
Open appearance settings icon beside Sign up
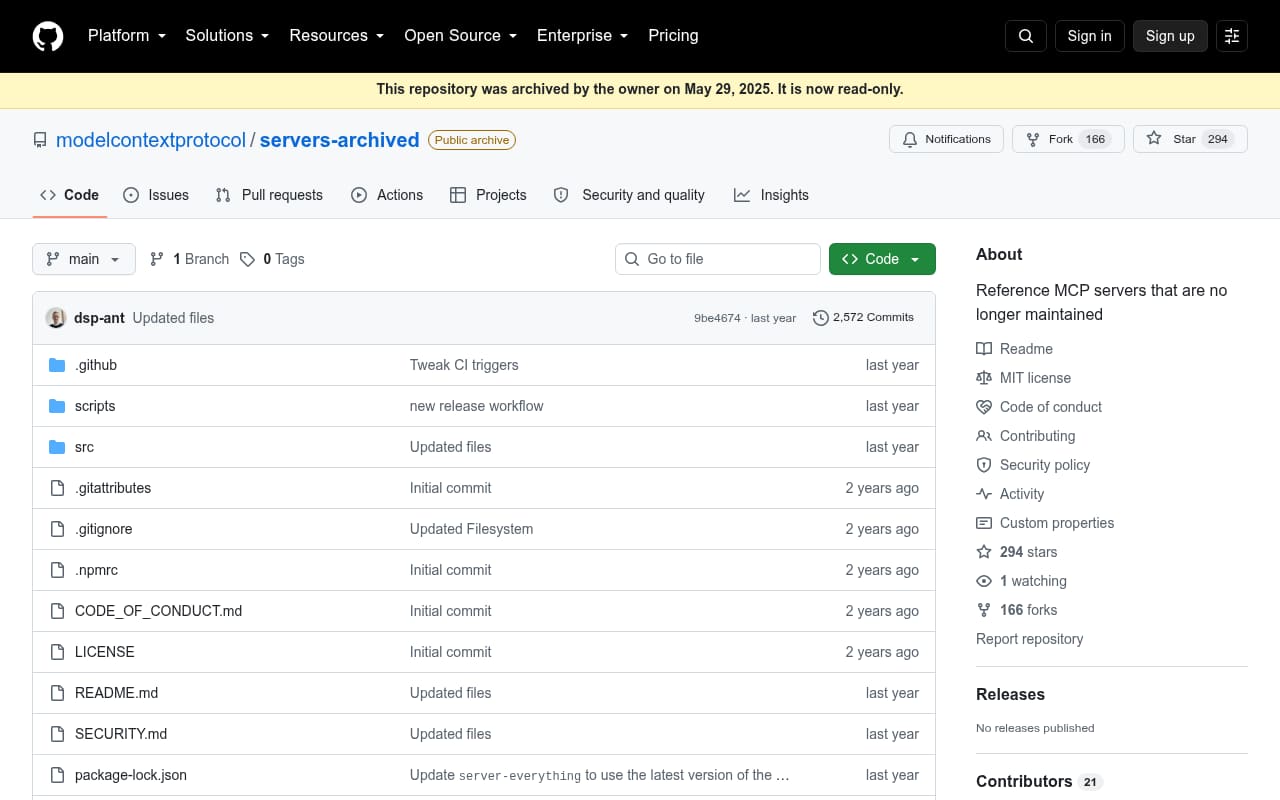tap(1232, 36)
